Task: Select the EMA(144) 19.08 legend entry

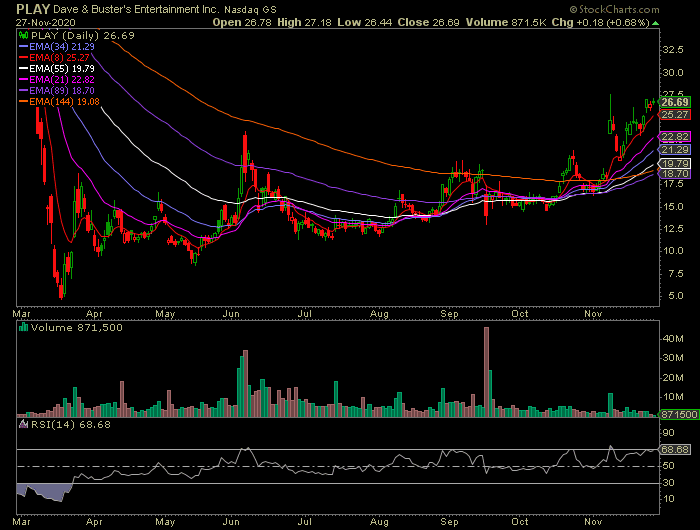Action: tap(59, 102)
